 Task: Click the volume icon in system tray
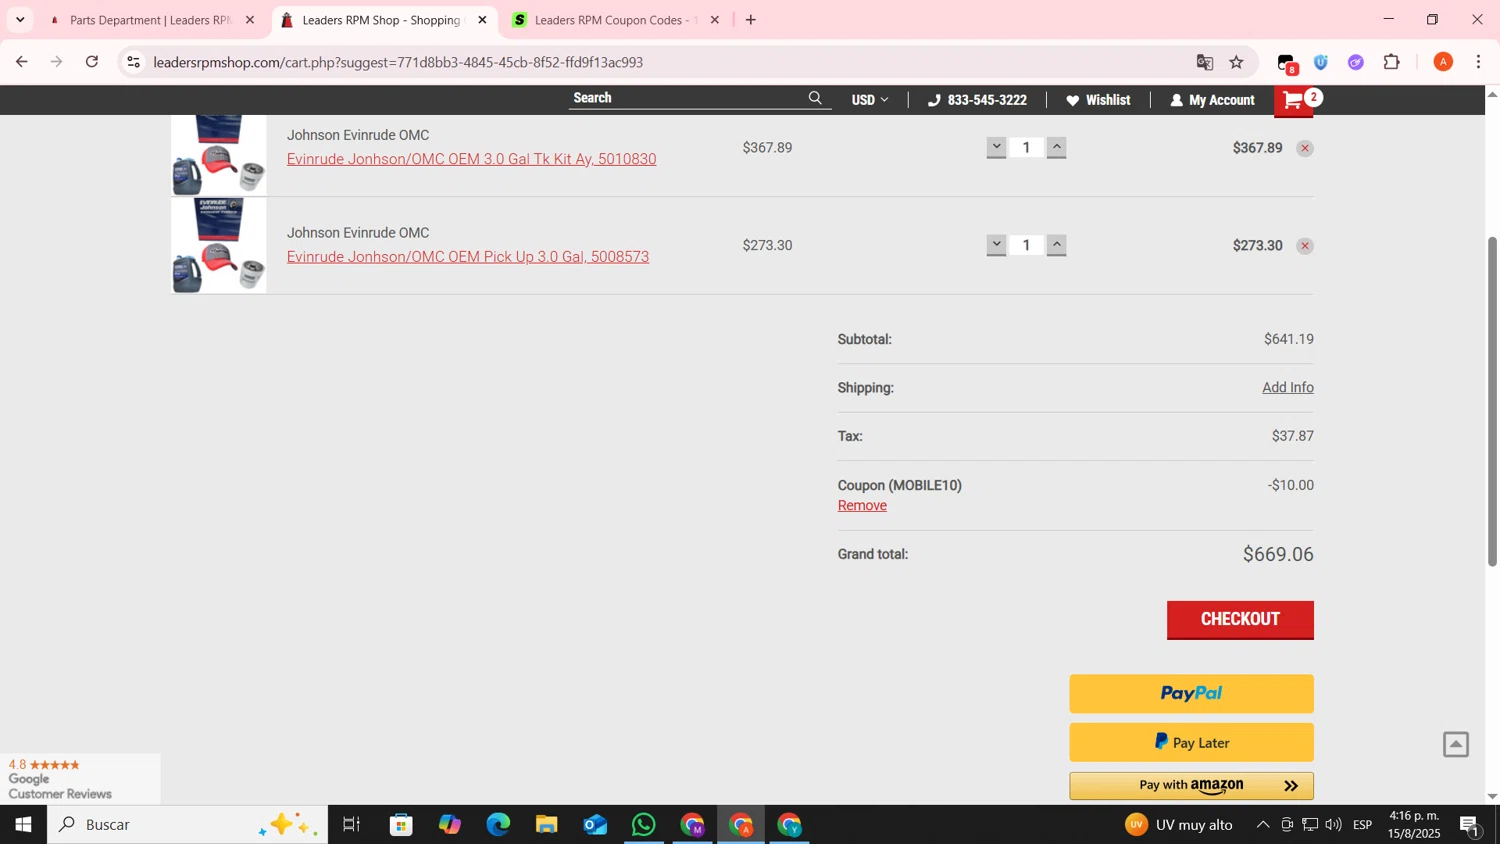point(1334,825)
